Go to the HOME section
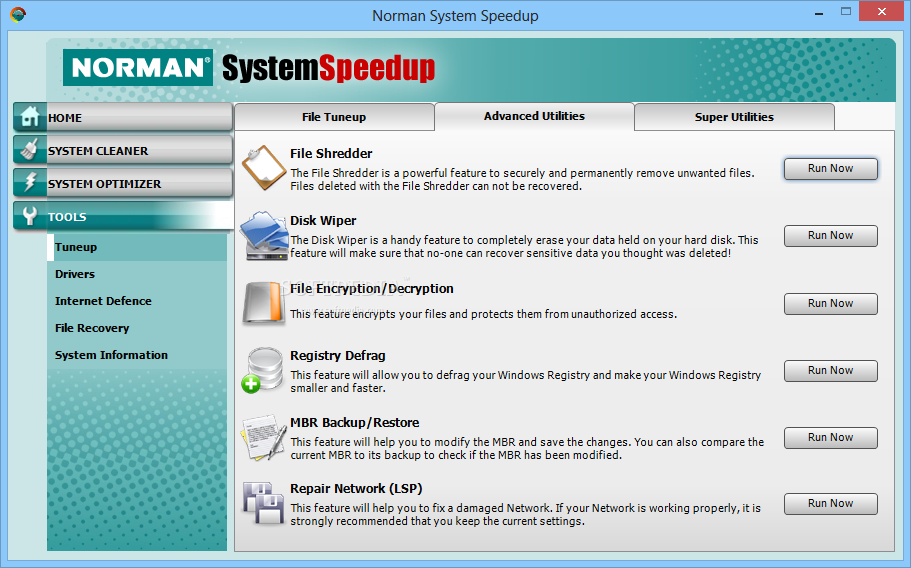The height and width of the screenshot is (568, 911). (123, 117)
